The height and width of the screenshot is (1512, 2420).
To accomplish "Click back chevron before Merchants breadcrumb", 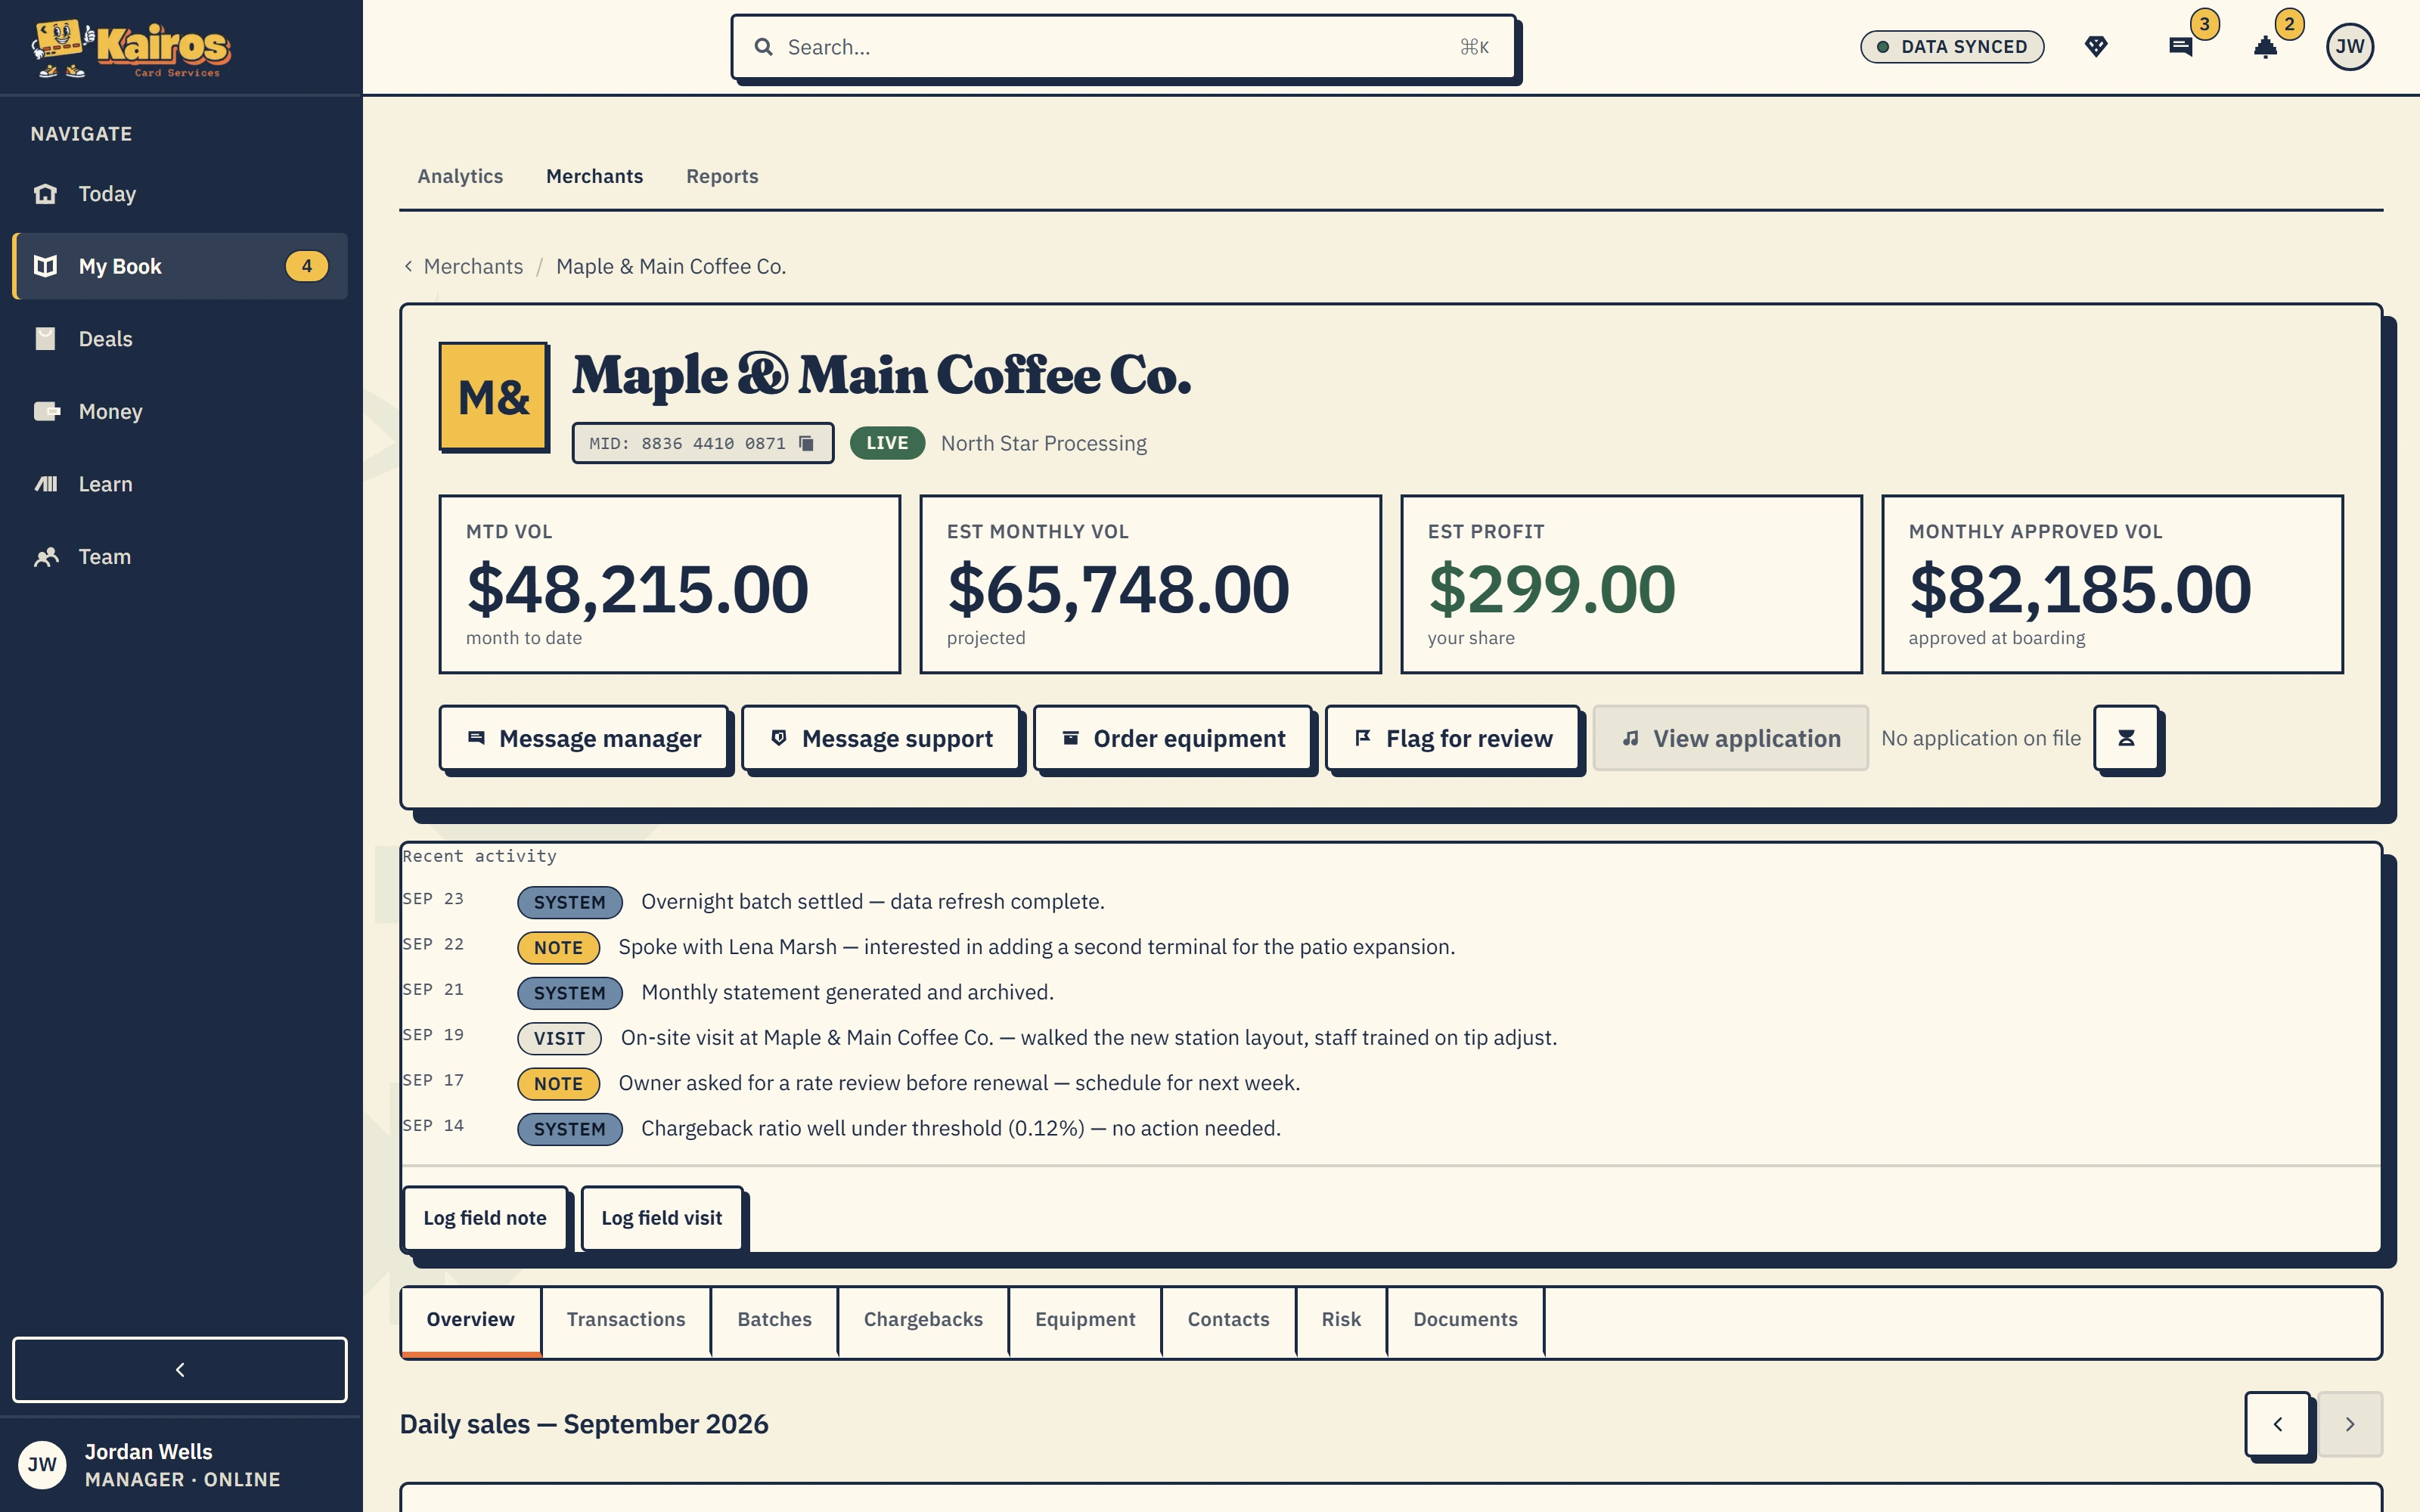I will tap(408, 266).
